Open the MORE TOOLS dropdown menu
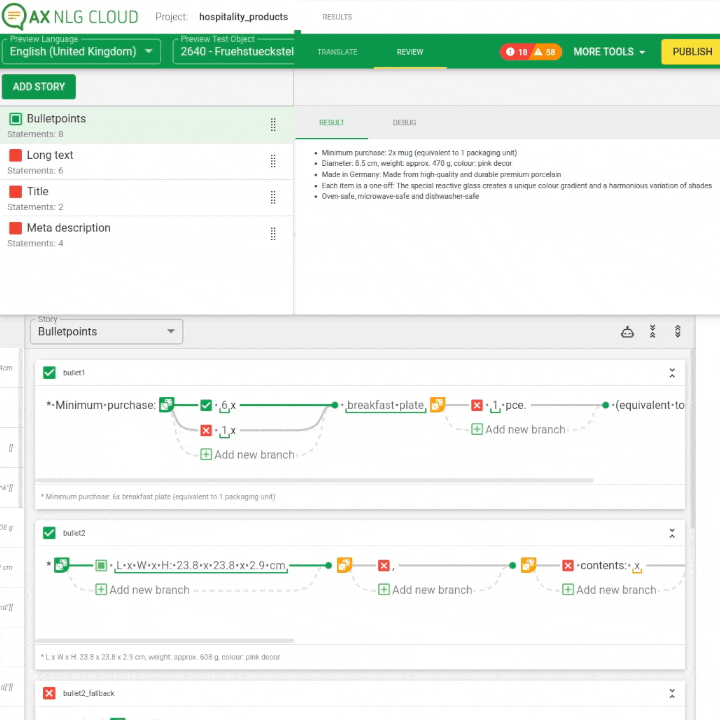Screen dimensions: 720x720 coord(609,52)
